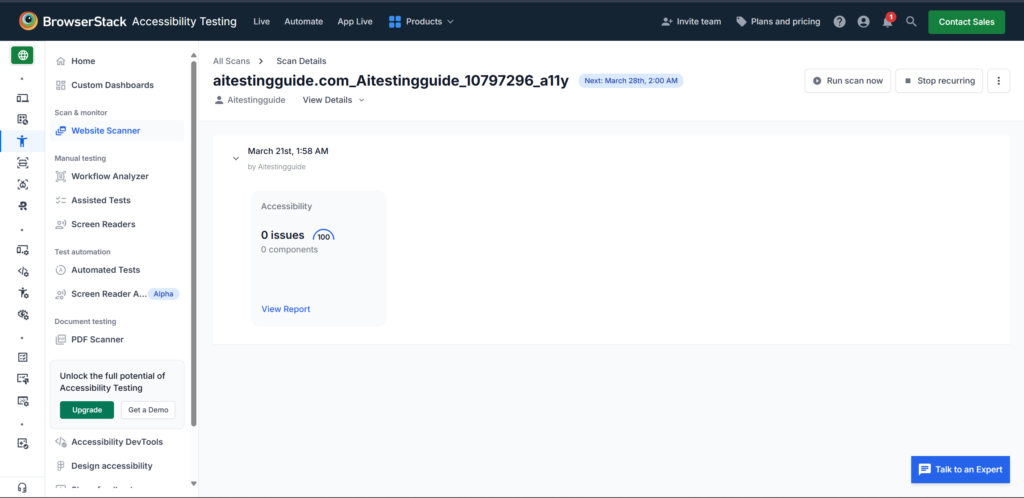Click the Invite team person-plus icon

(x=667, y=22)
